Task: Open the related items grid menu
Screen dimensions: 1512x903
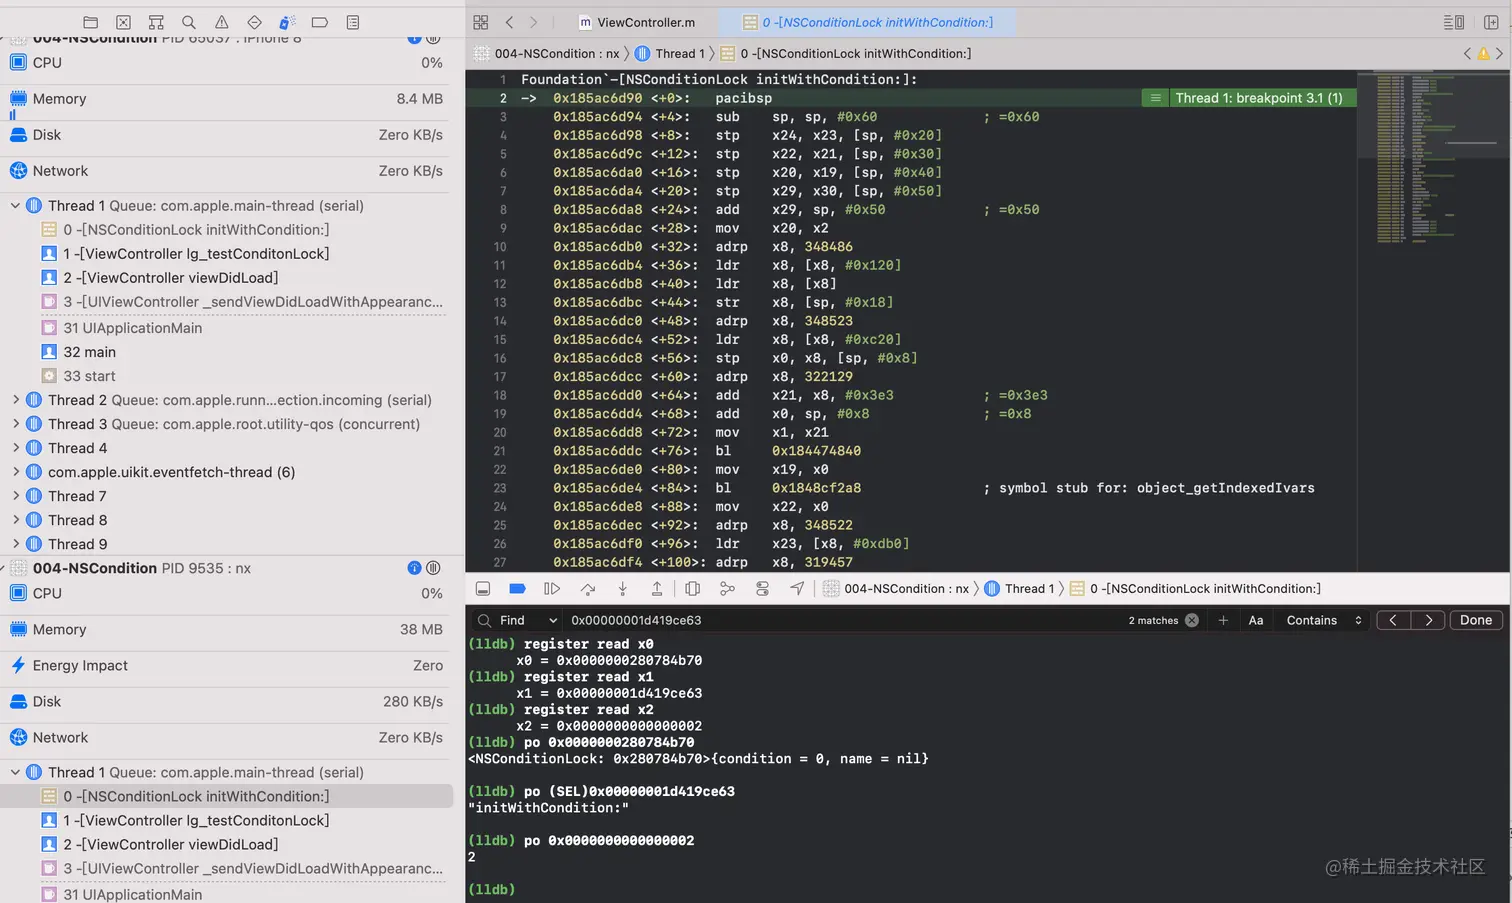Action: point(481,22)
